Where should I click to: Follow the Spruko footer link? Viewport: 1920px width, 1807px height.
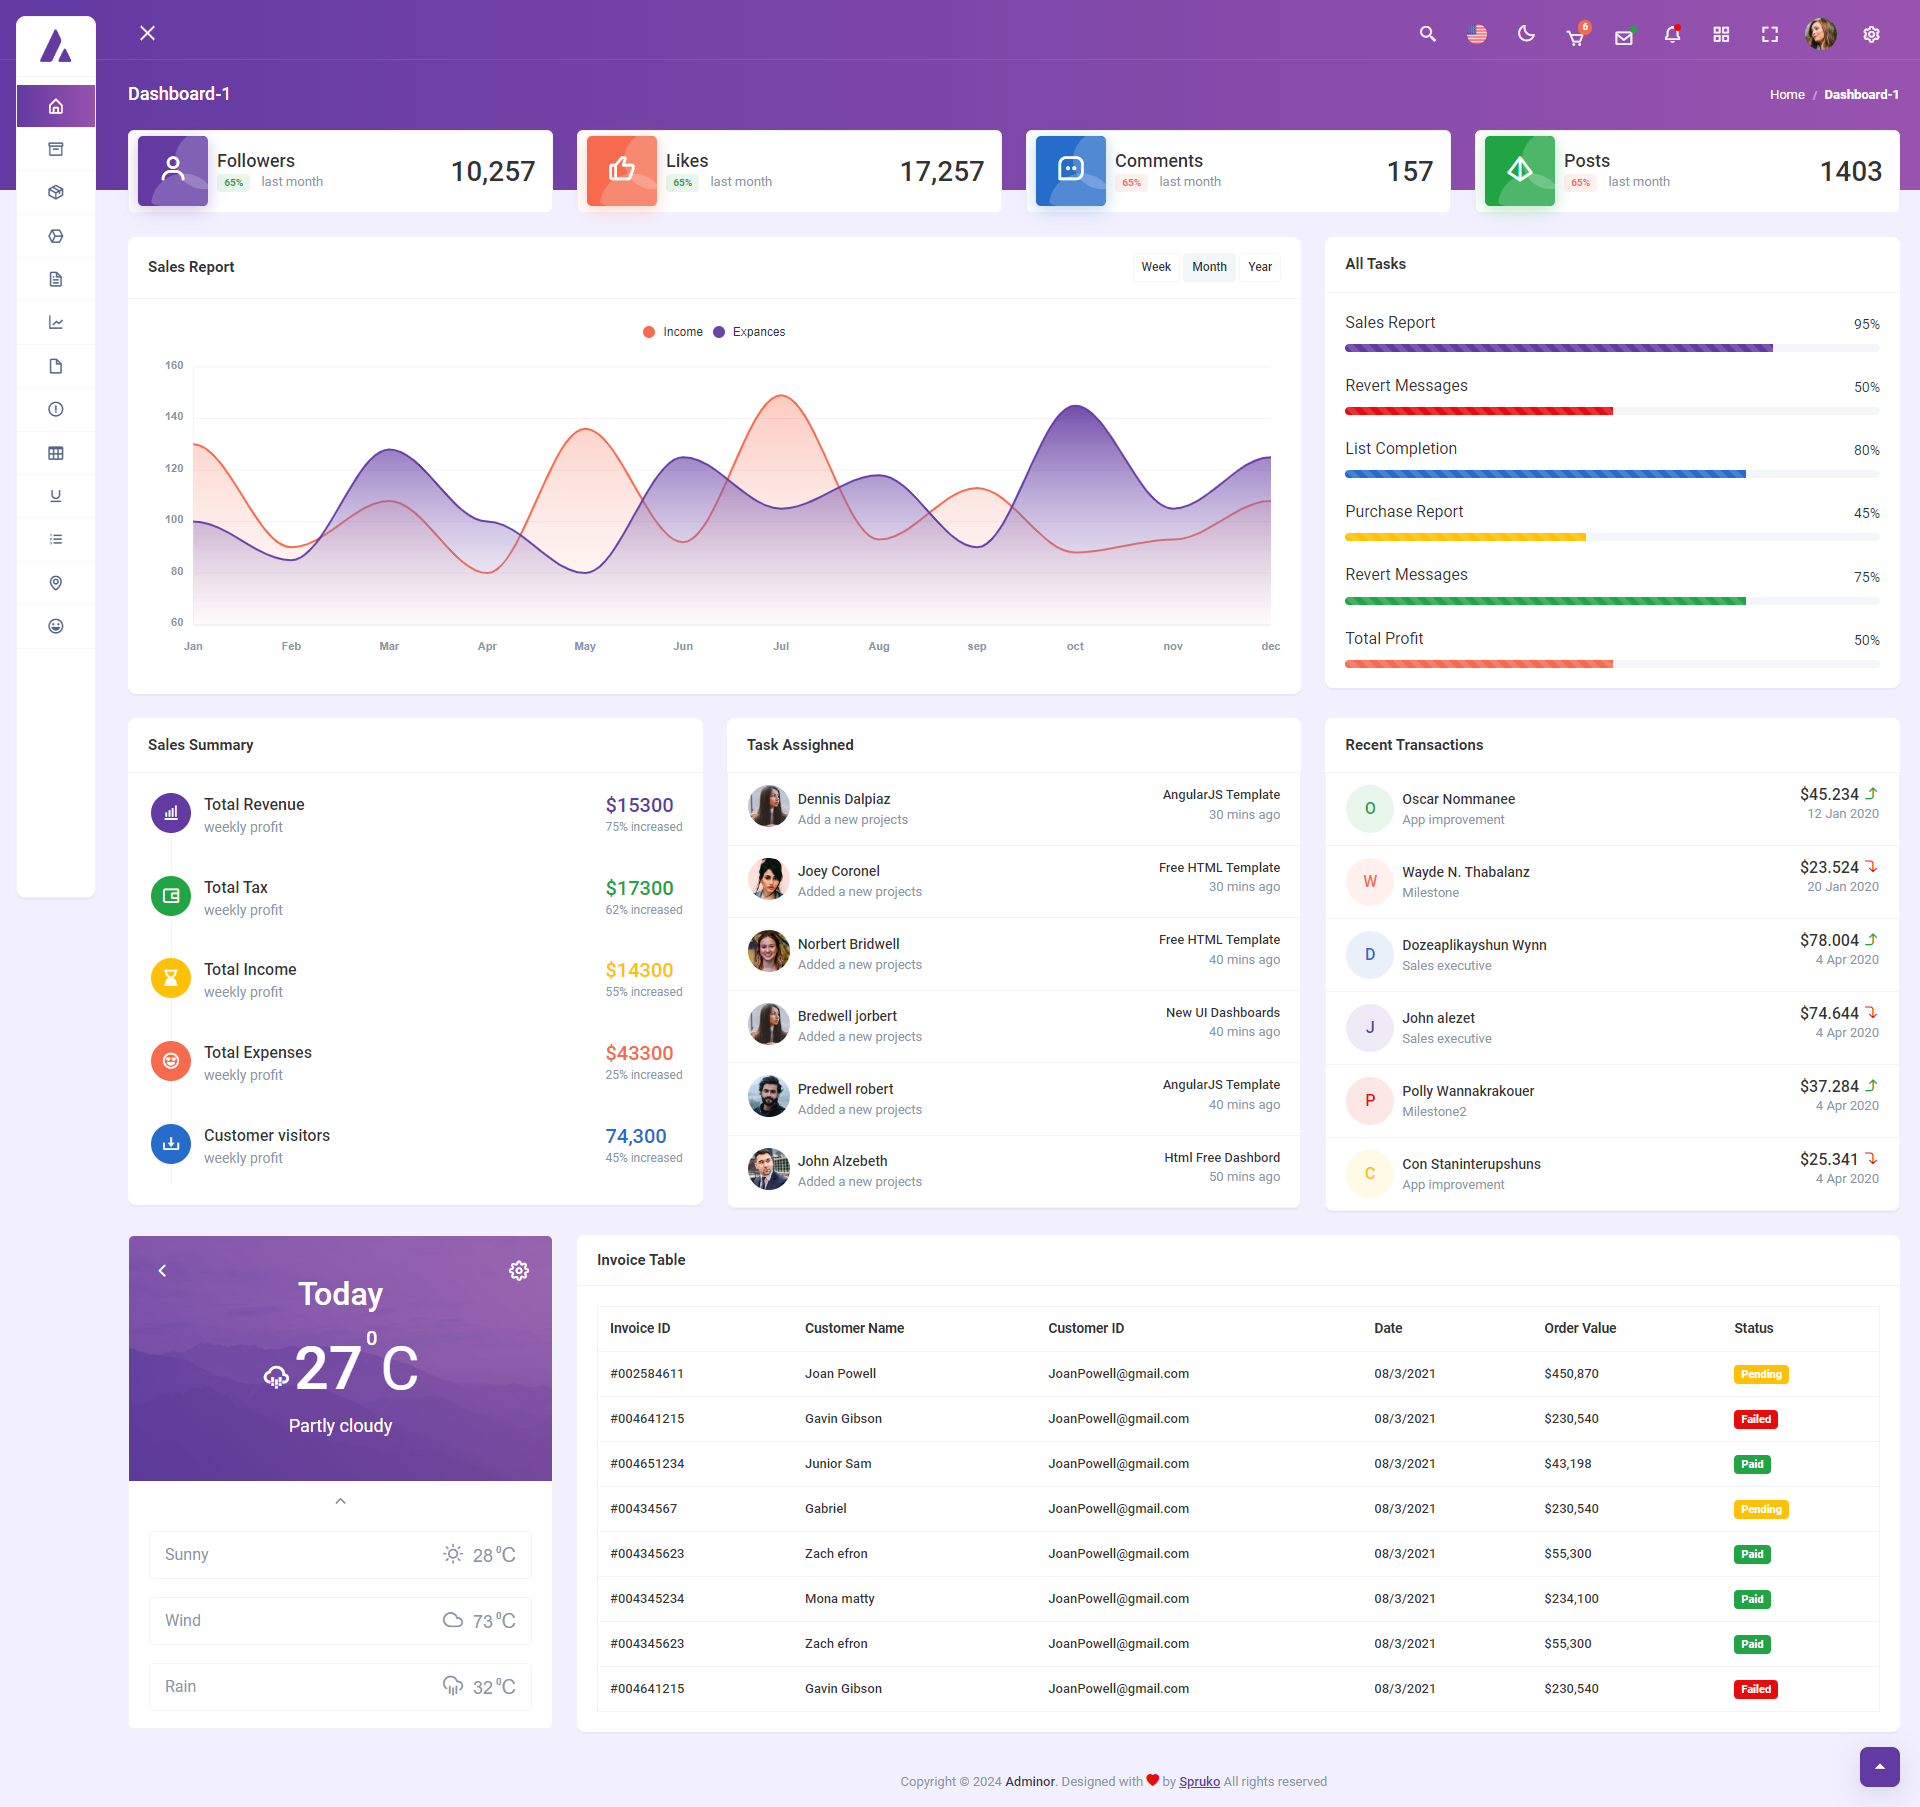[1199, 1781]
